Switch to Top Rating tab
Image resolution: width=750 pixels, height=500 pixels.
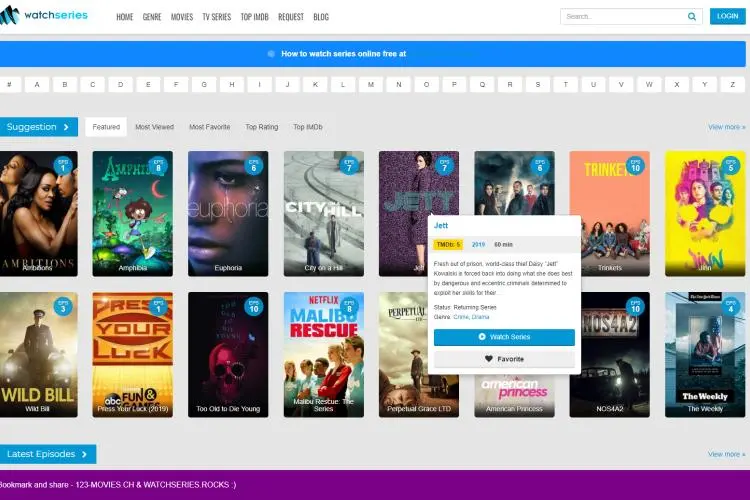(262, 127)
